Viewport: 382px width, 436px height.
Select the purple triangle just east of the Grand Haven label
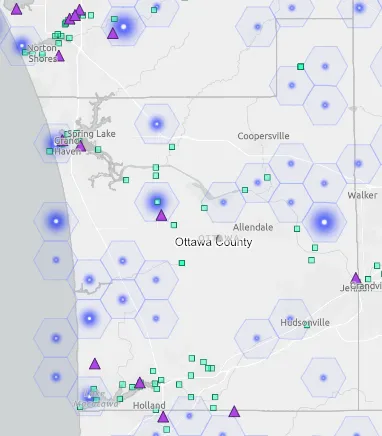(x=81, y=146)
